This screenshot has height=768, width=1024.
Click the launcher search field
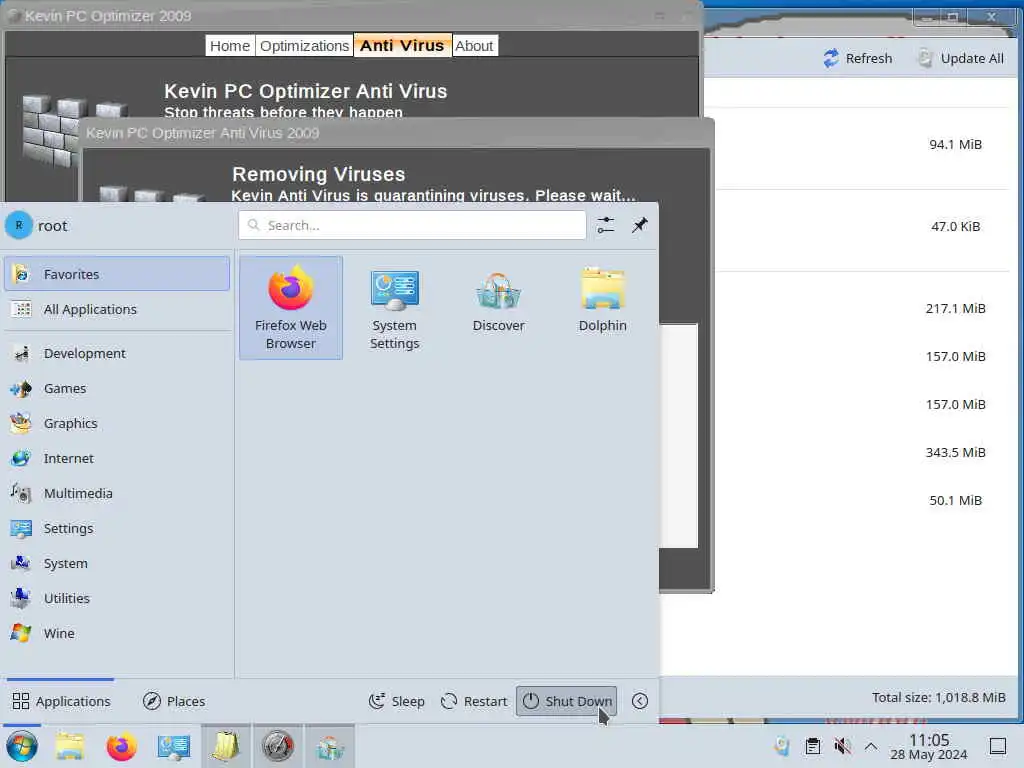pyautogui.click(x=412, y=225)
